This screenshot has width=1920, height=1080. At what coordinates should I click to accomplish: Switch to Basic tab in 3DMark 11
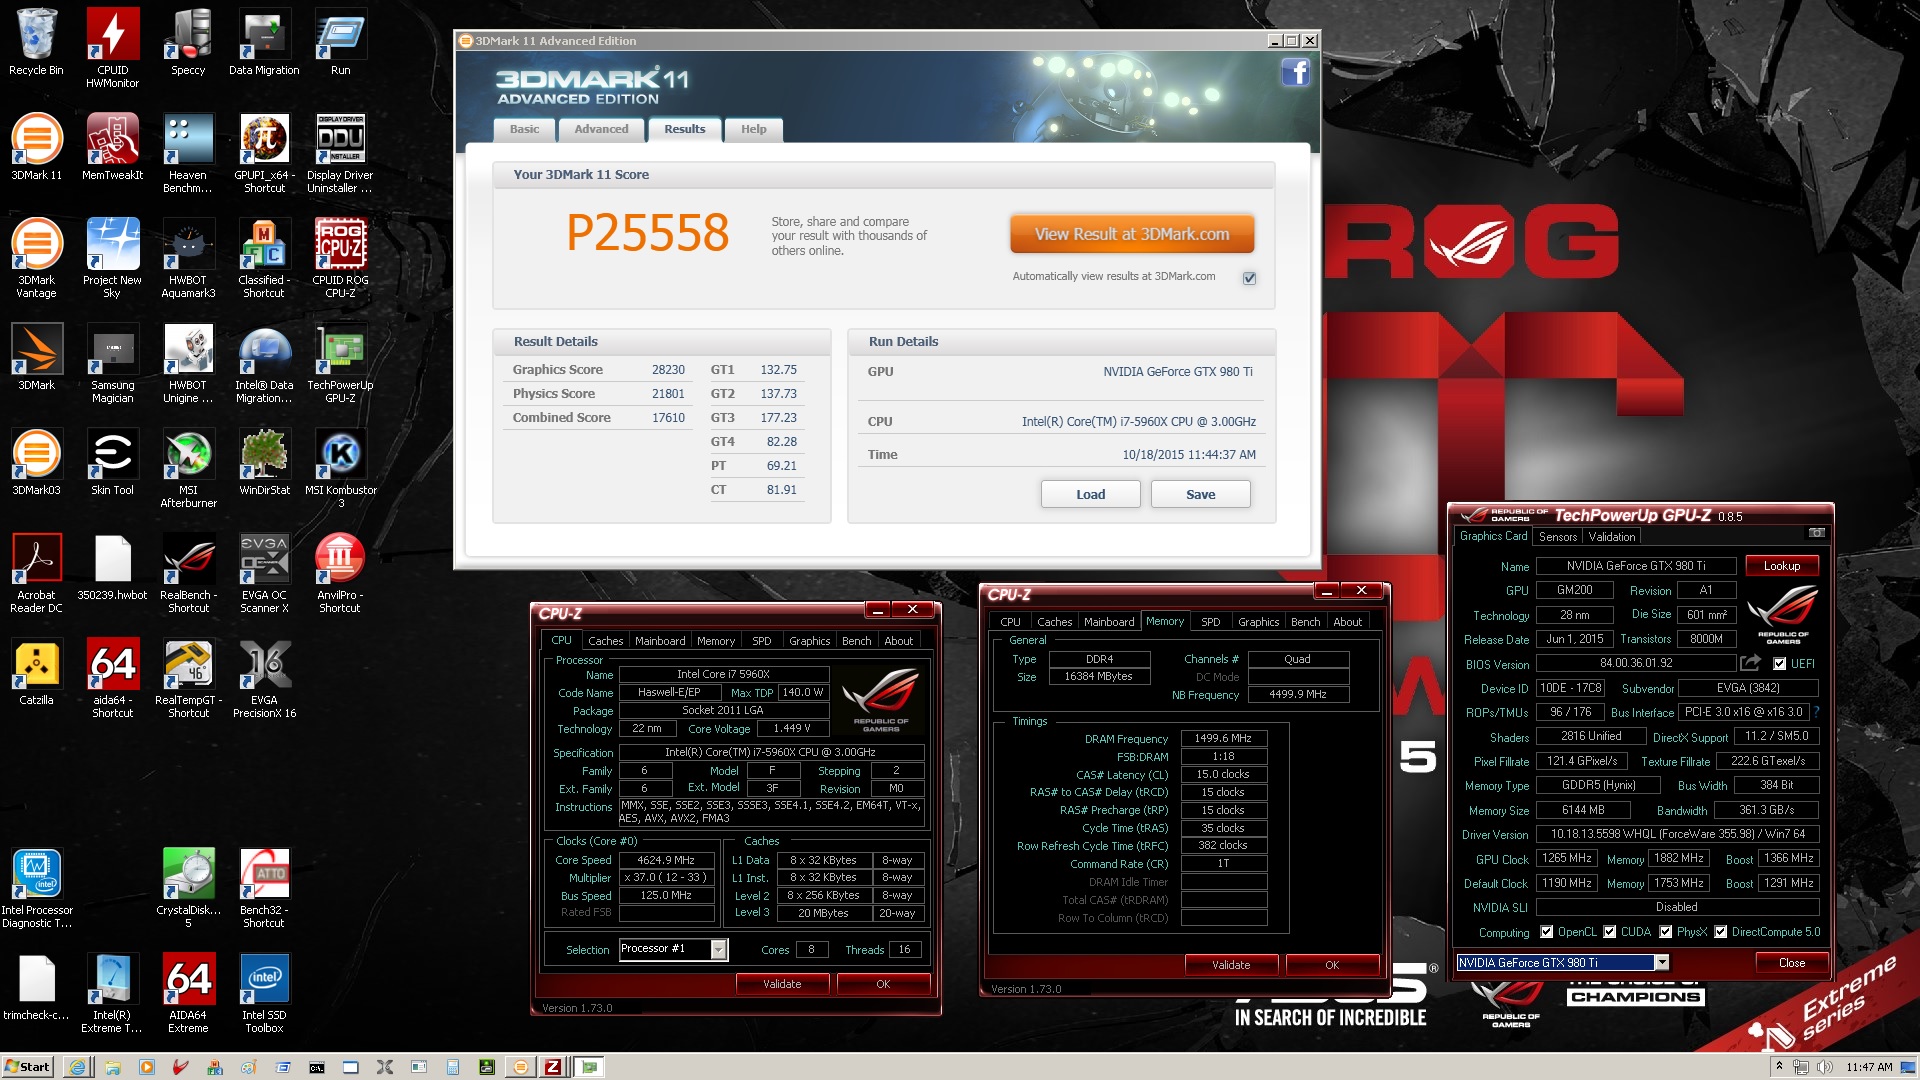tap(524, 129)
